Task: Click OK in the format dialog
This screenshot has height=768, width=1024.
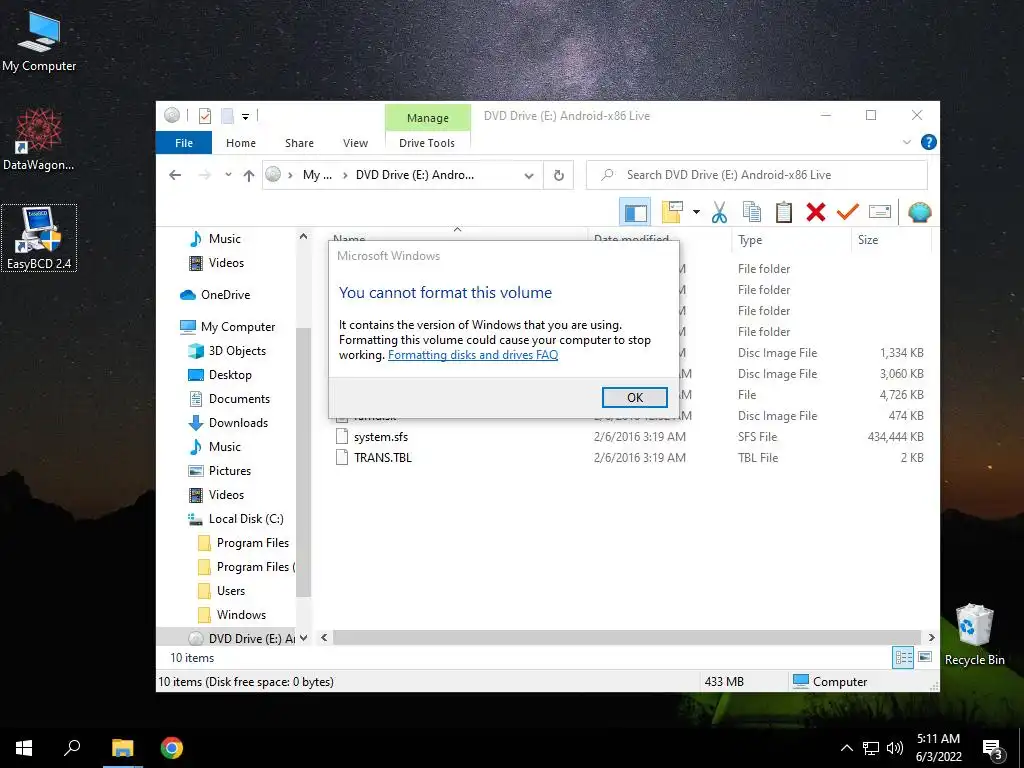Action: 635,397
